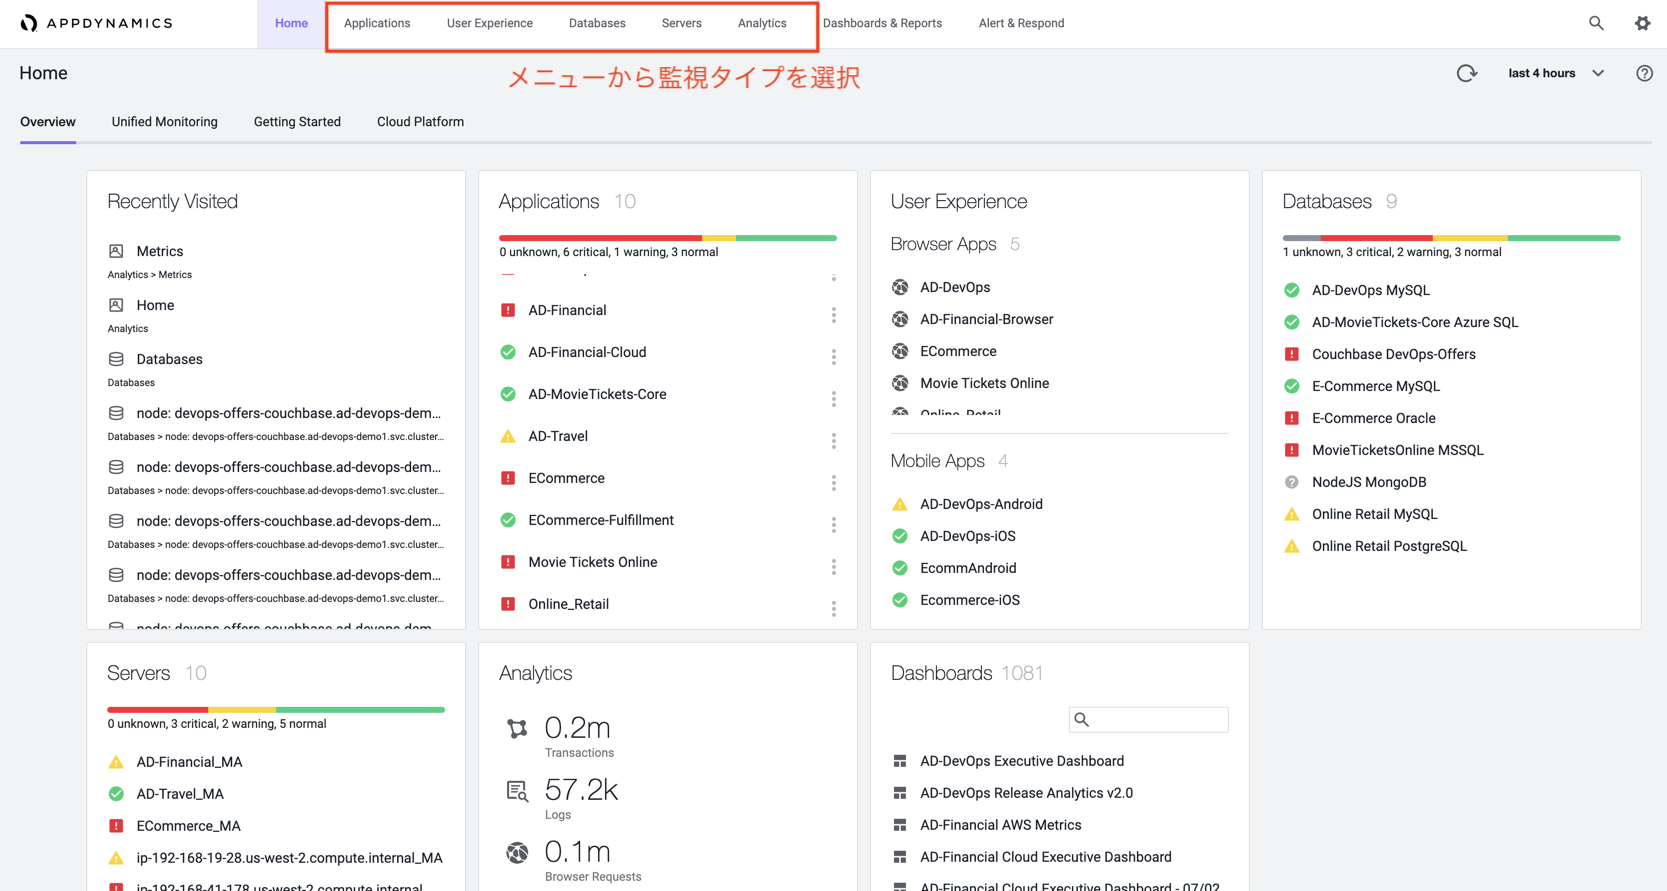Open E-Commerce Oracle database link

(x=1374, y=418)
